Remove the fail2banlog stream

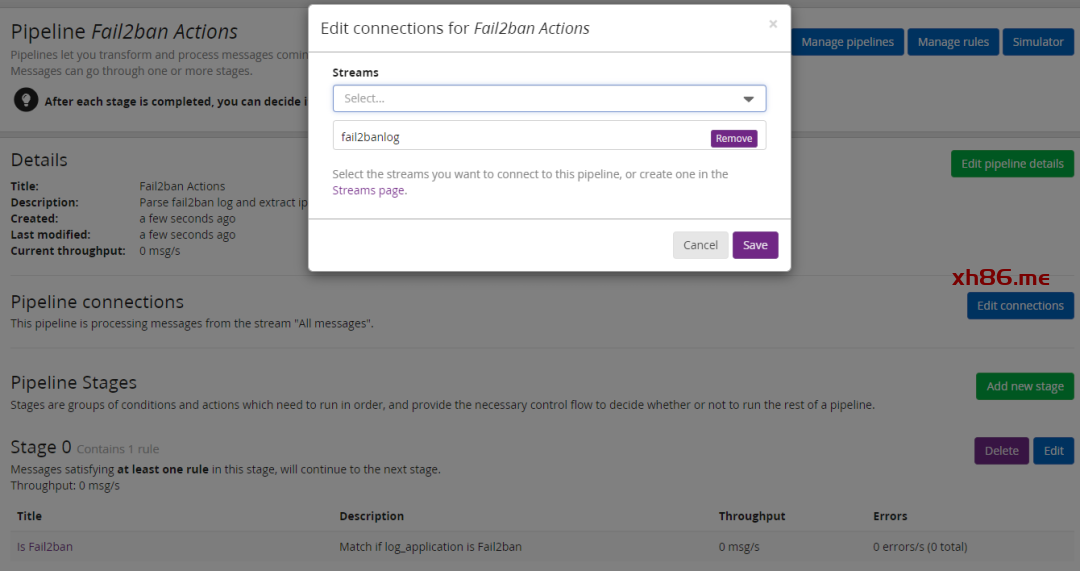(x=733, y=138)
